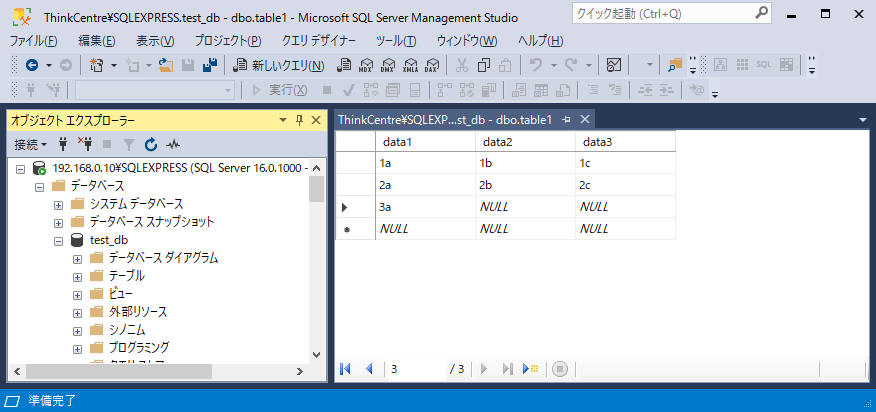Click the navigate back arrow in toolbar

pos(32,65)
